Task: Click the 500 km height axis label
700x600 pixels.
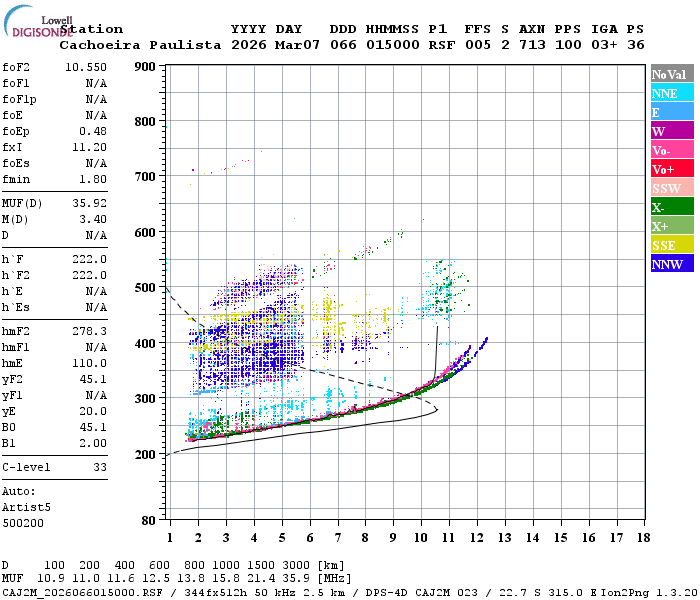Action: pos(145,288)
